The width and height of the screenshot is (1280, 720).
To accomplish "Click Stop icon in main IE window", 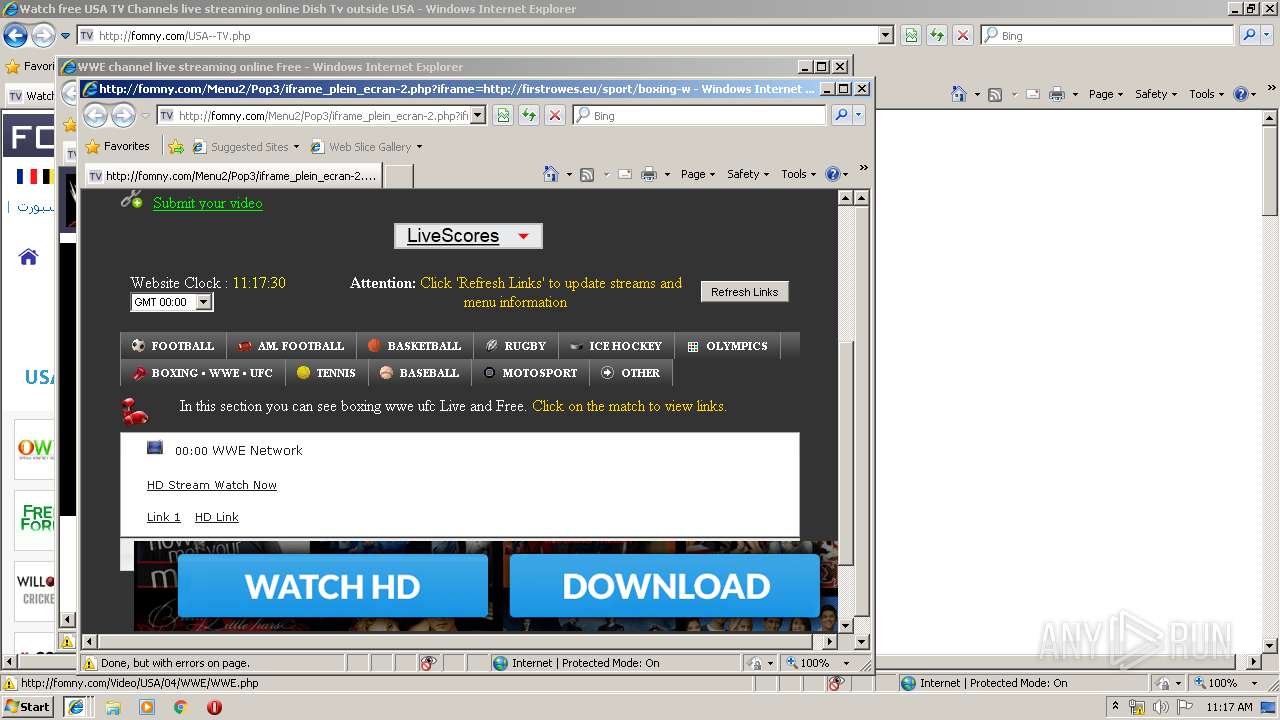I will (x=962, y=35).
